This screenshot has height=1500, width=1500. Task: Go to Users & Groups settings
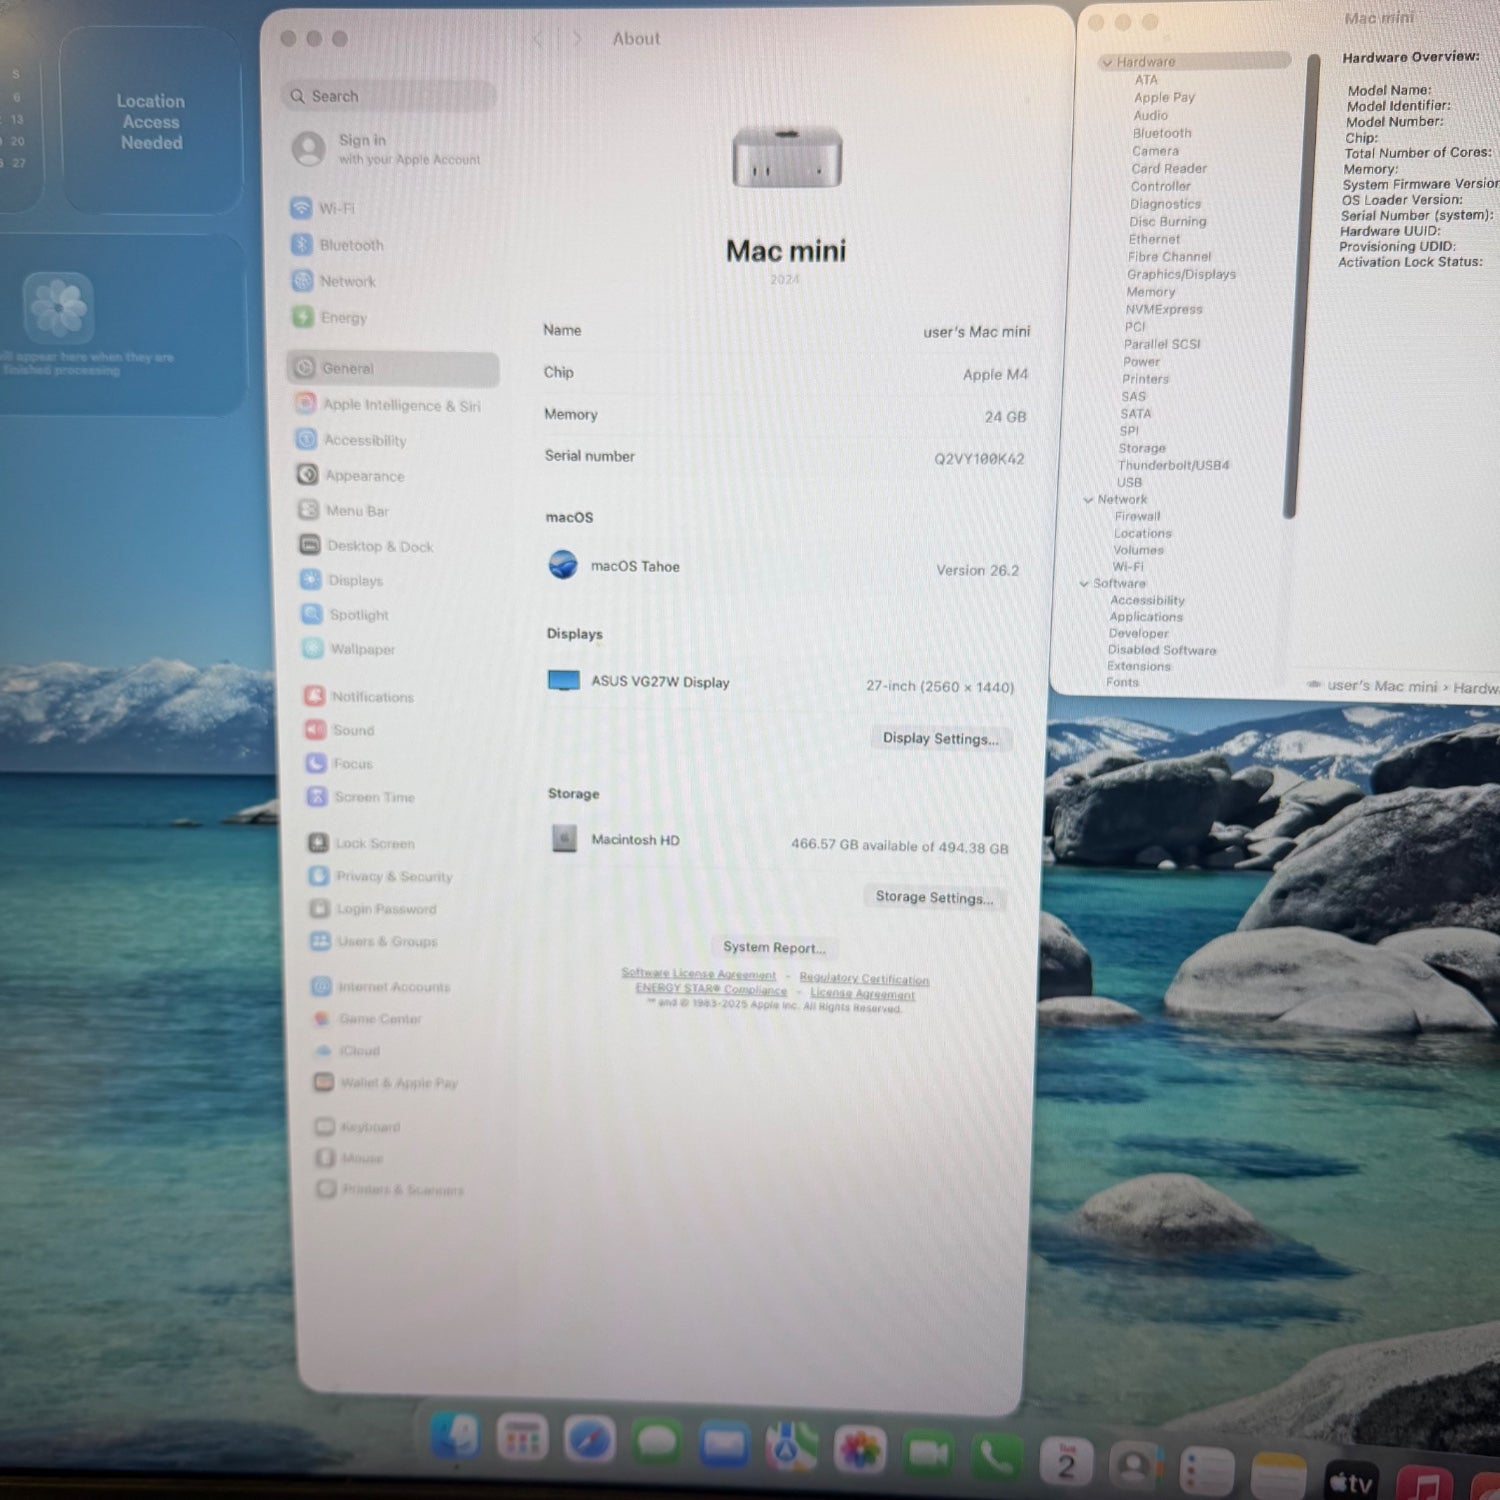pyautogui.click(x=375, y=941)
